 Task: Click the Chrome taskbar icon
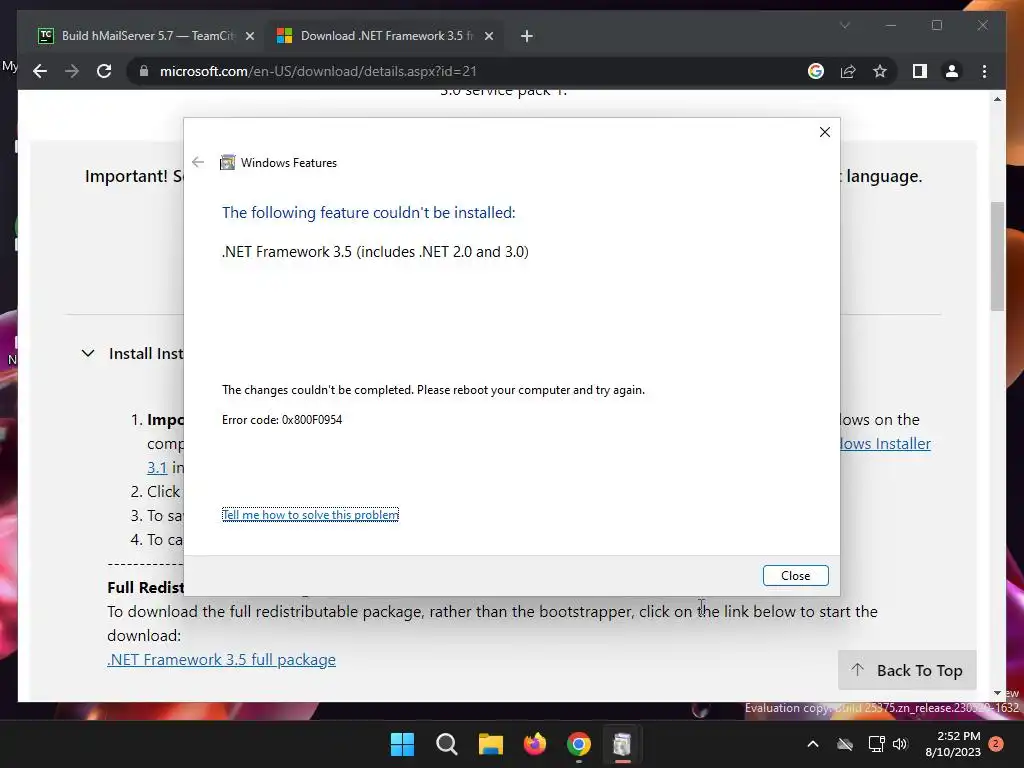(x=579, y=744)
